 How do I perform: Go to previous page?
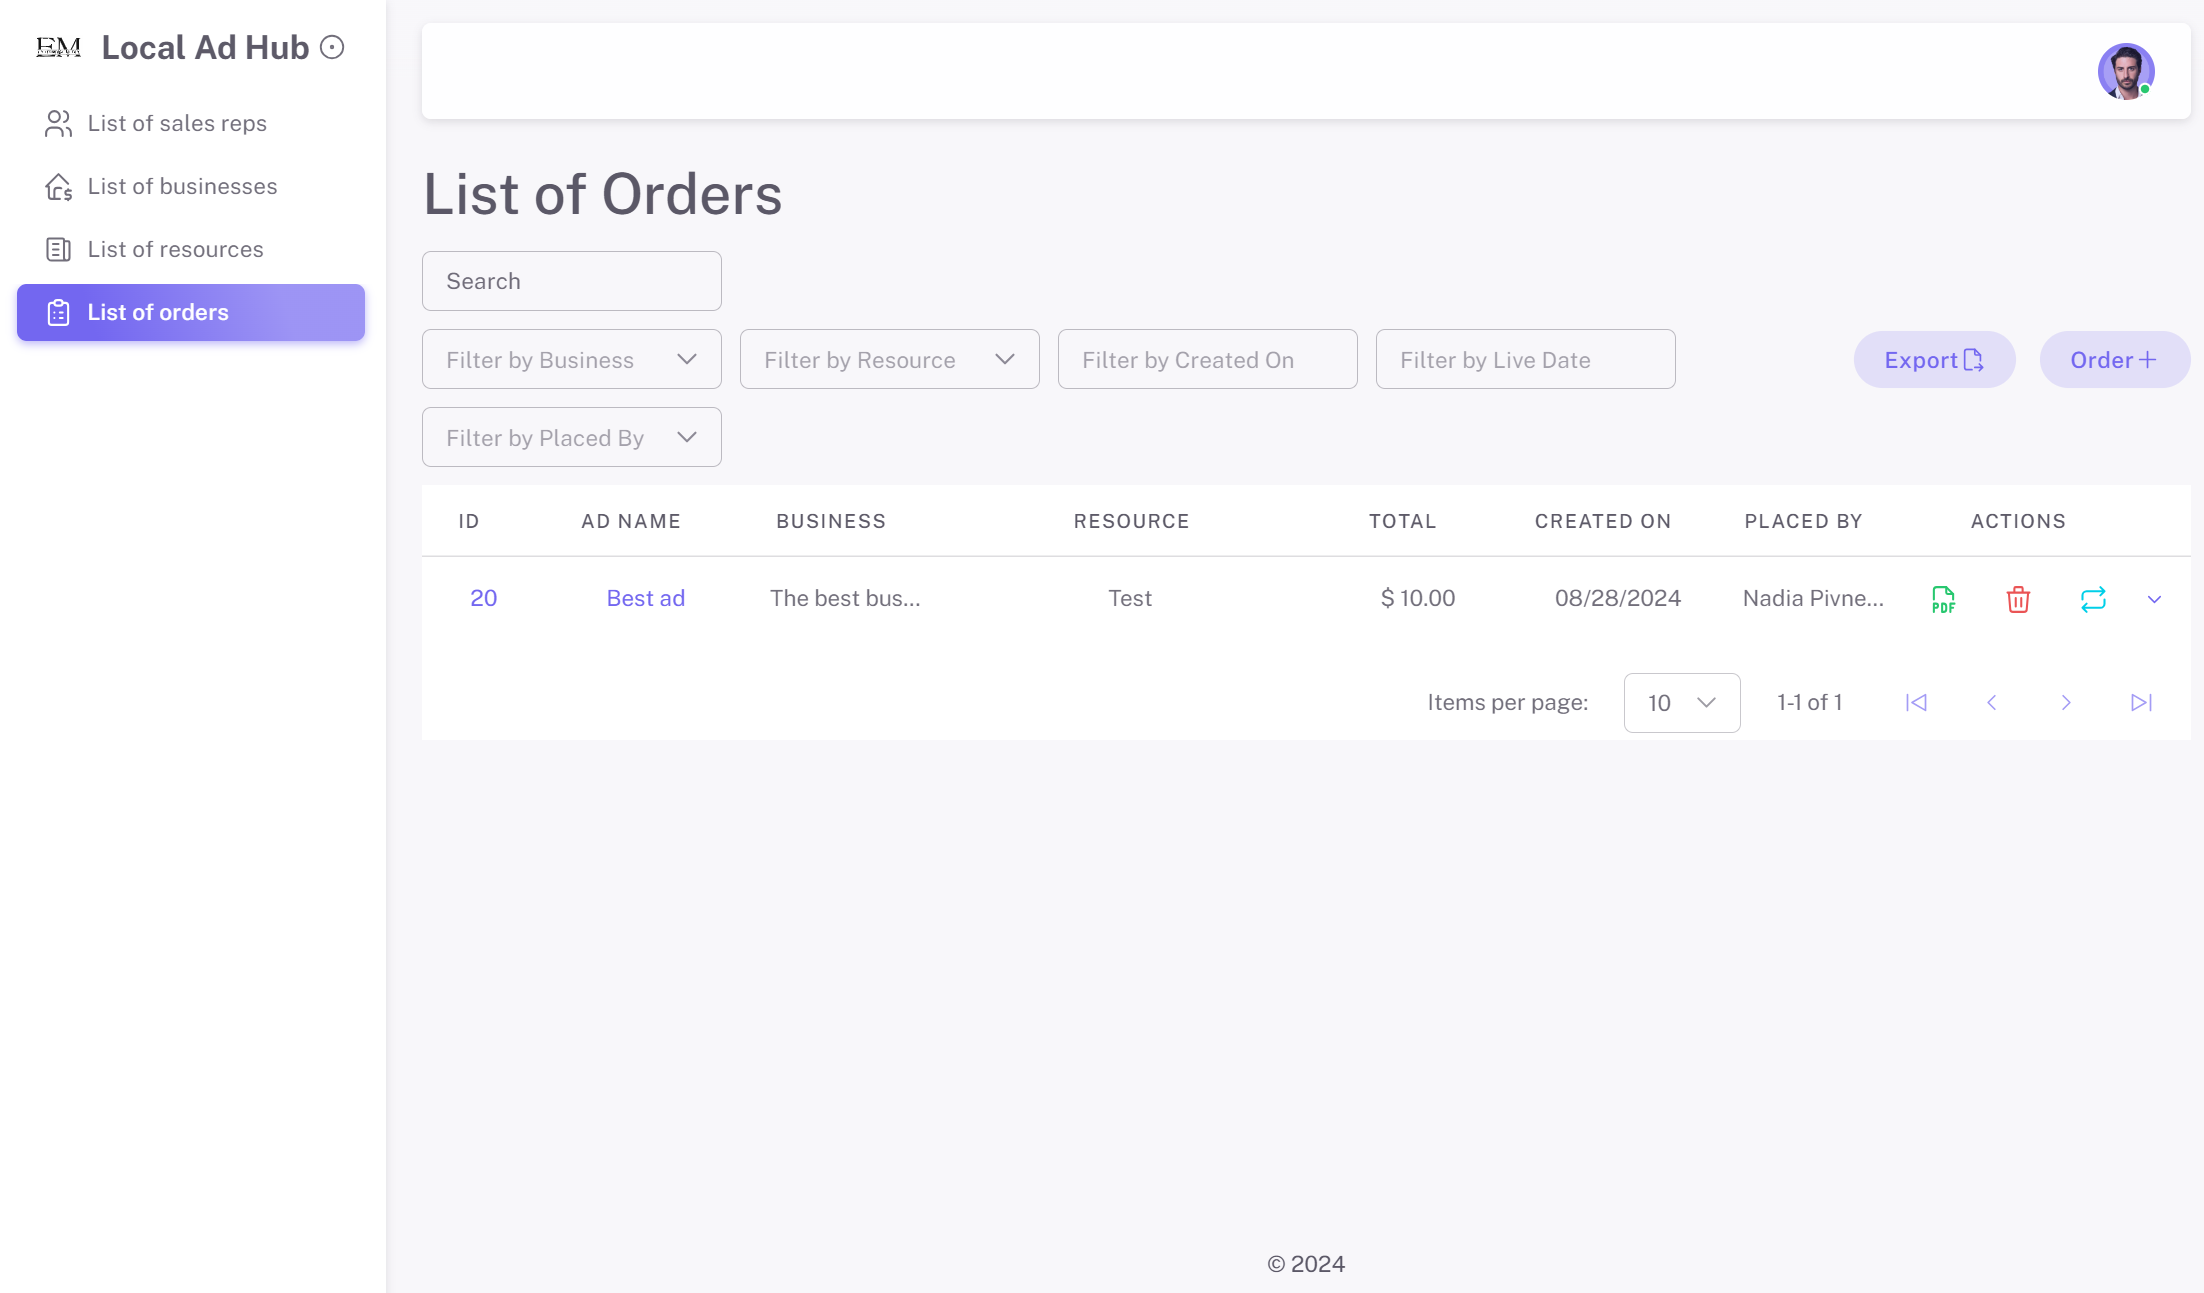tap(1991, 703)
